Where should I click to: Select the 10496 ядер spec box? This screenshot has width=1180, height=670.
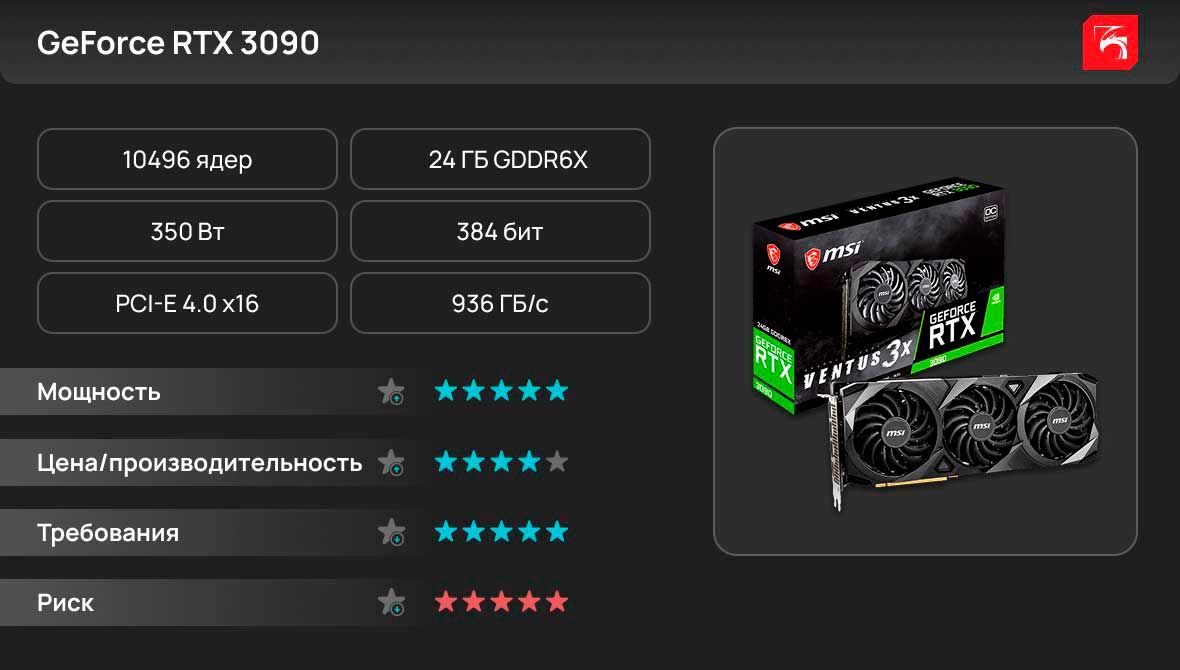187,159
